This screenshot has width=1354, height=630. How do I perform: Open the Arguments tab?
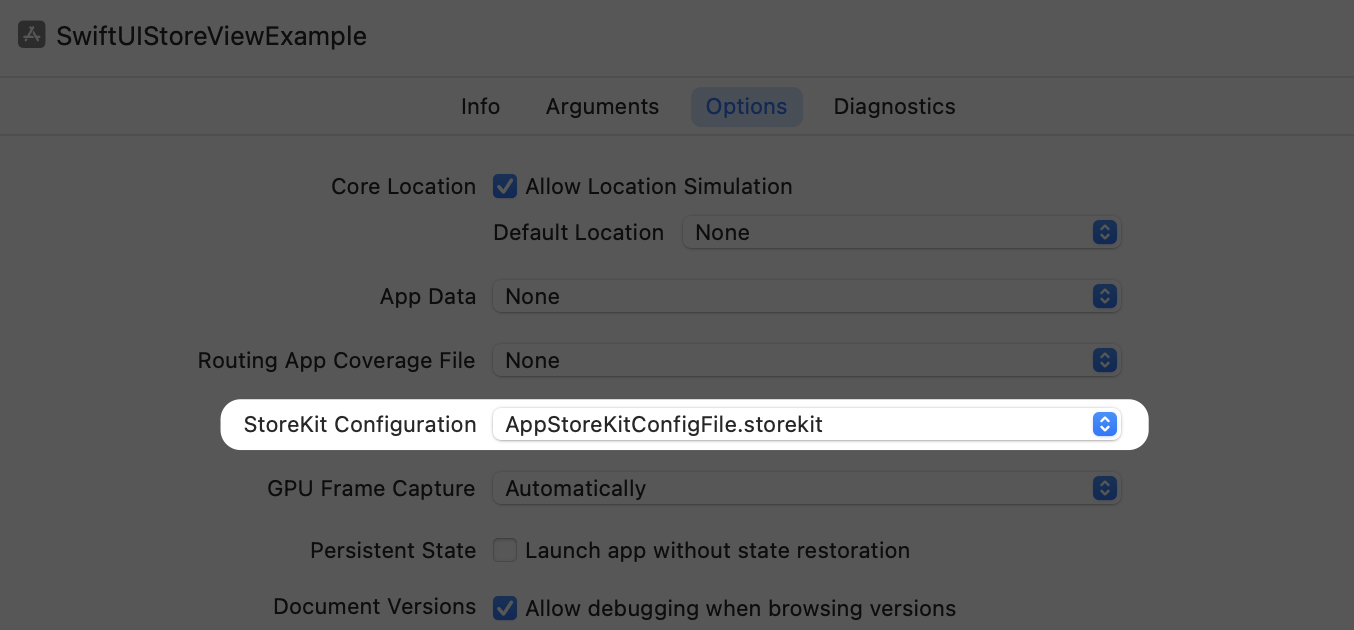click(602, 107)
